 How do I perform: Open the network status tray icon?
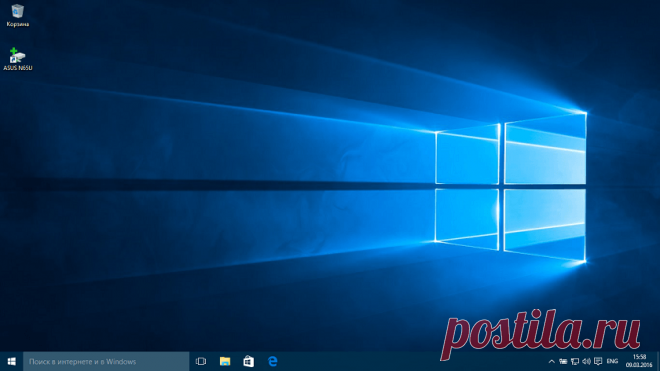click(575, 361)
